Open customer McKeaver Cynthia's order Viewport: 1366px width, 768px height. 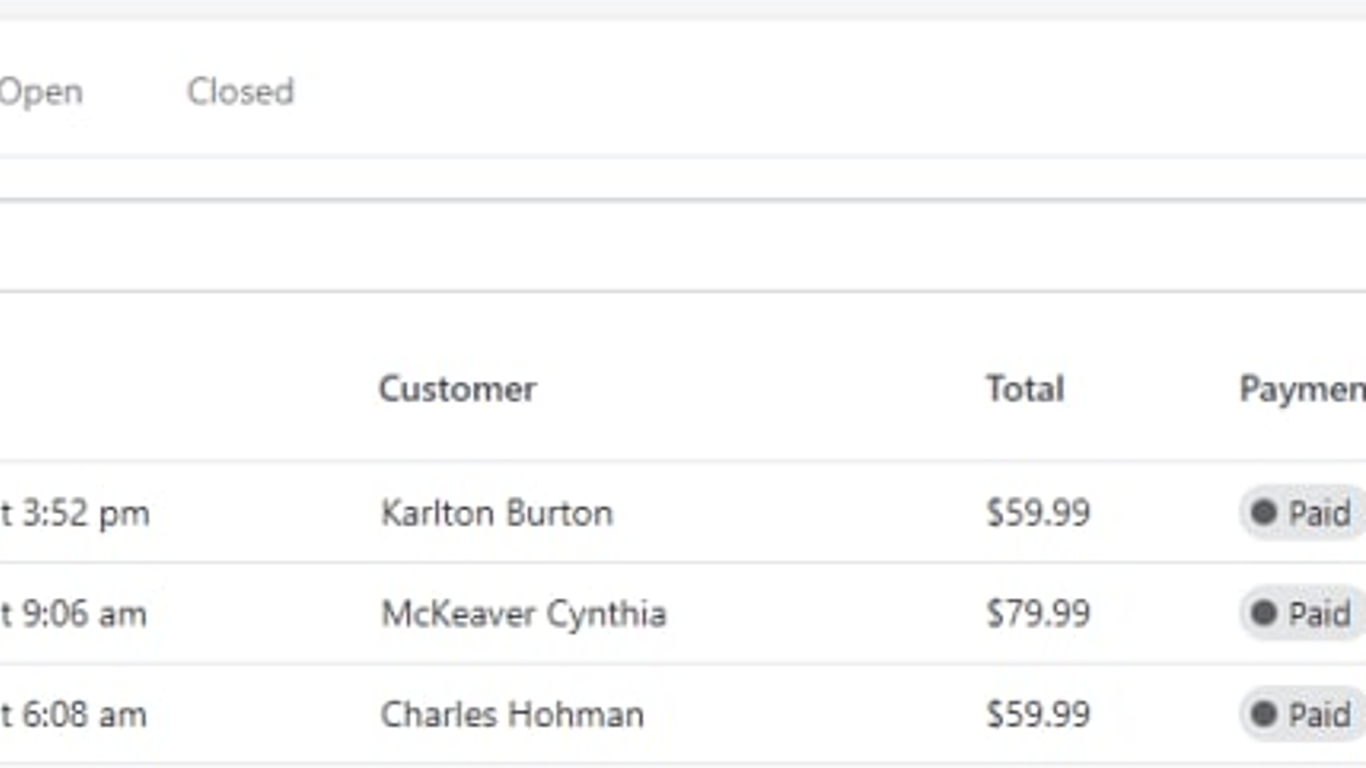523,613
